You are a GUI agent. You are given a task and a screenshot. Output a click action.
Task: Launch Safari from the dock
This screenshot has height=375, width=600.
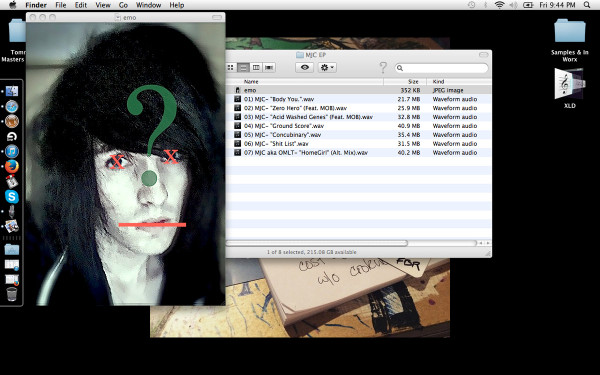[12, 106]
